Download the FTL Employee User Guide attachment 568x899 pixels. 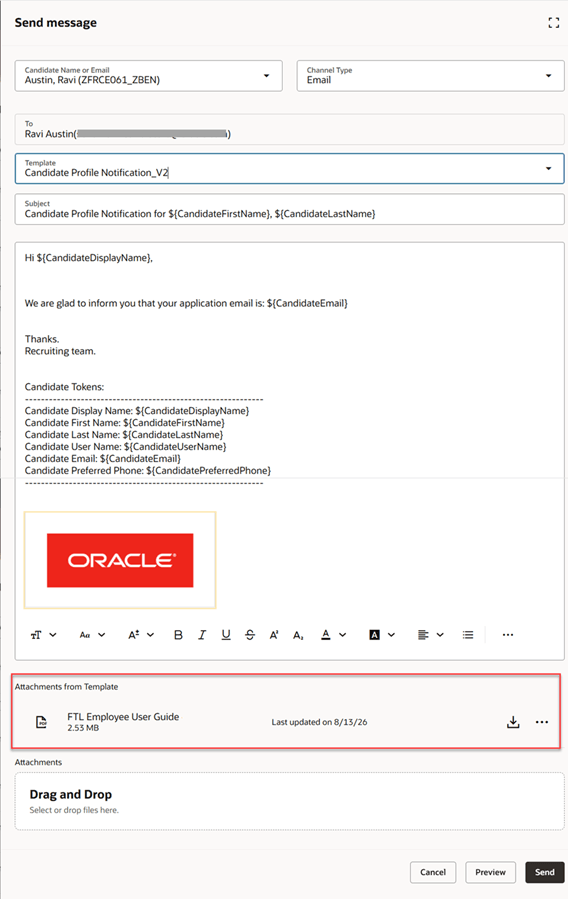click(x=513, y=722)
